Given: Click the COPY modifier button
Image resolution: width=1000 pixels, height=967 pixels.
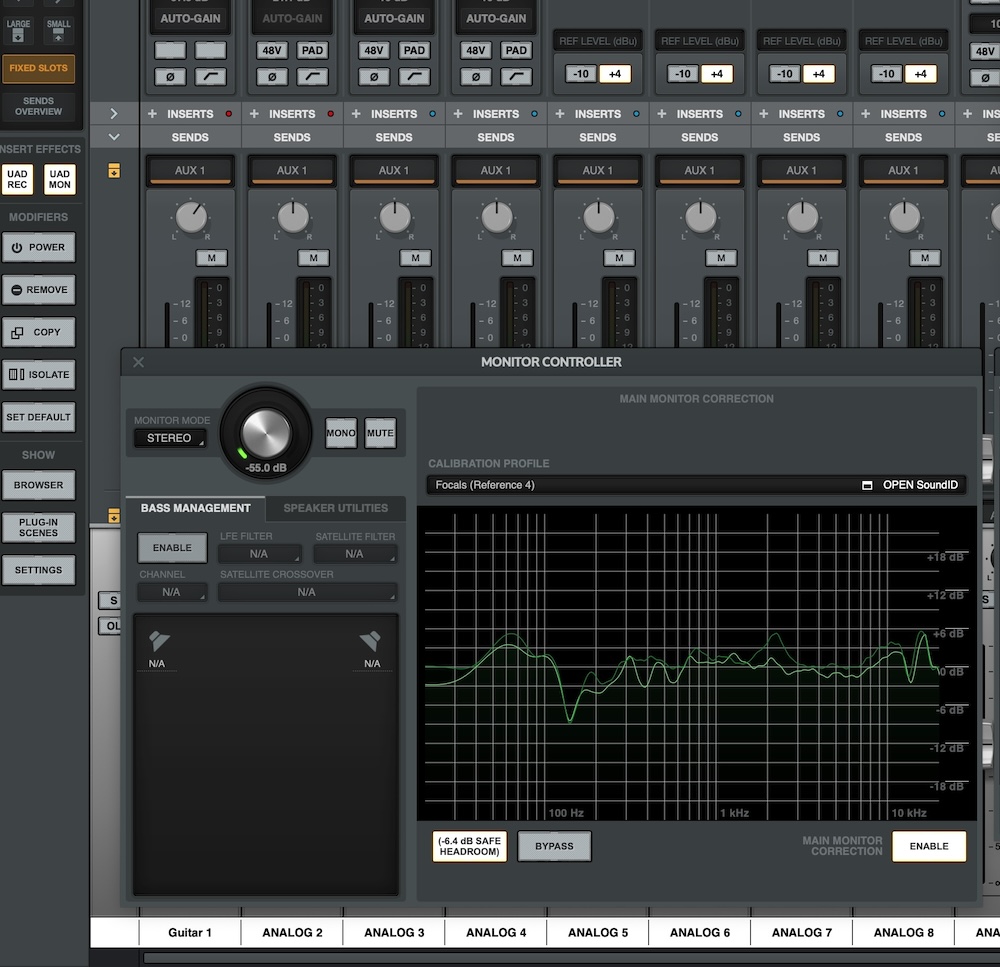Looking at the screenshot, I should (39, 332).
